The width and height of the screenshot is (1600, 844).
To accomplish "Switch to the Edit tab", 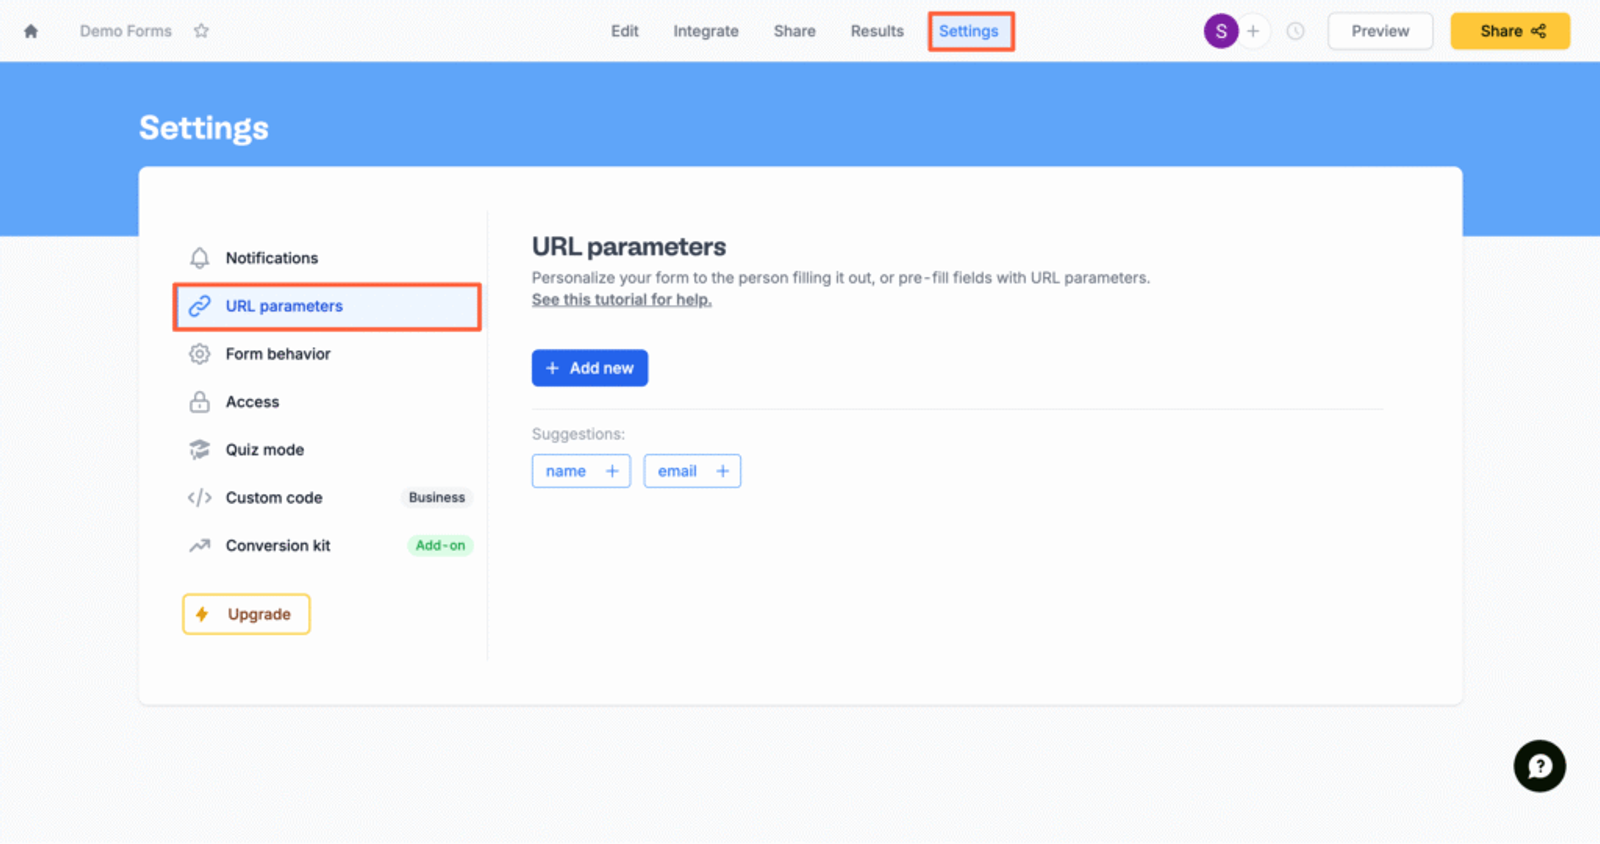I will (x=625, y=31).
